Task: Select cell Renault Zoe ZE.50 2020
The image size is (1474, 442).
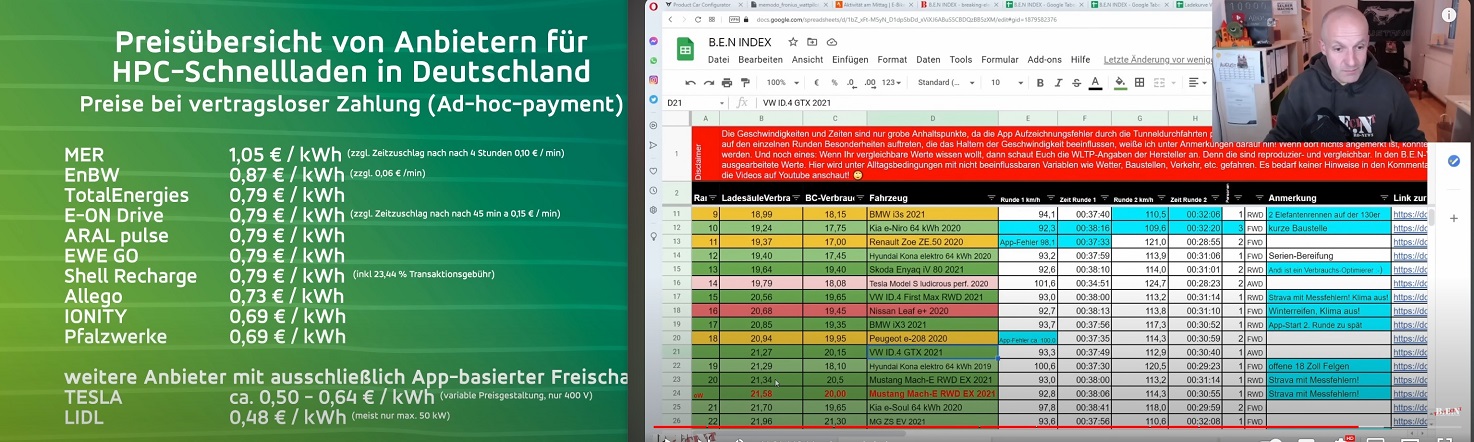Action: pyautogui.click(x=933, y=242)
